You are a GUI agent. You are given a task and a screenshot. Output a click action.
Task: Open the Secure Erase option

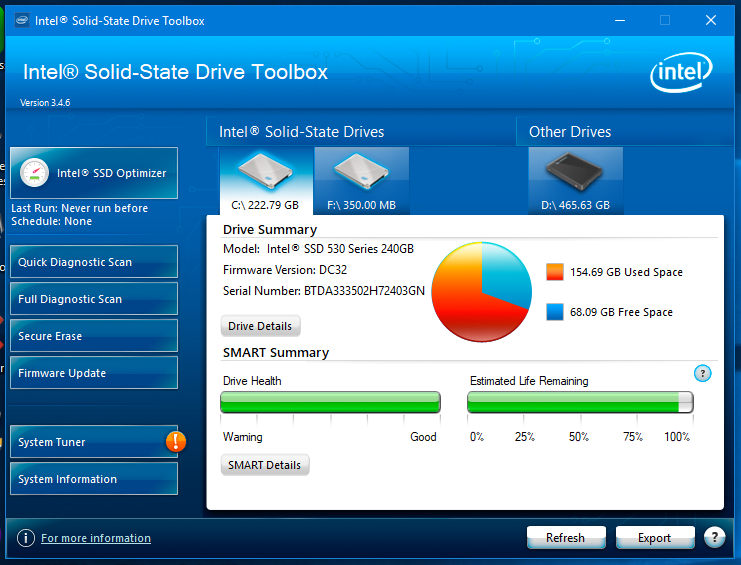pyautogui.click(x=94, y=336)
